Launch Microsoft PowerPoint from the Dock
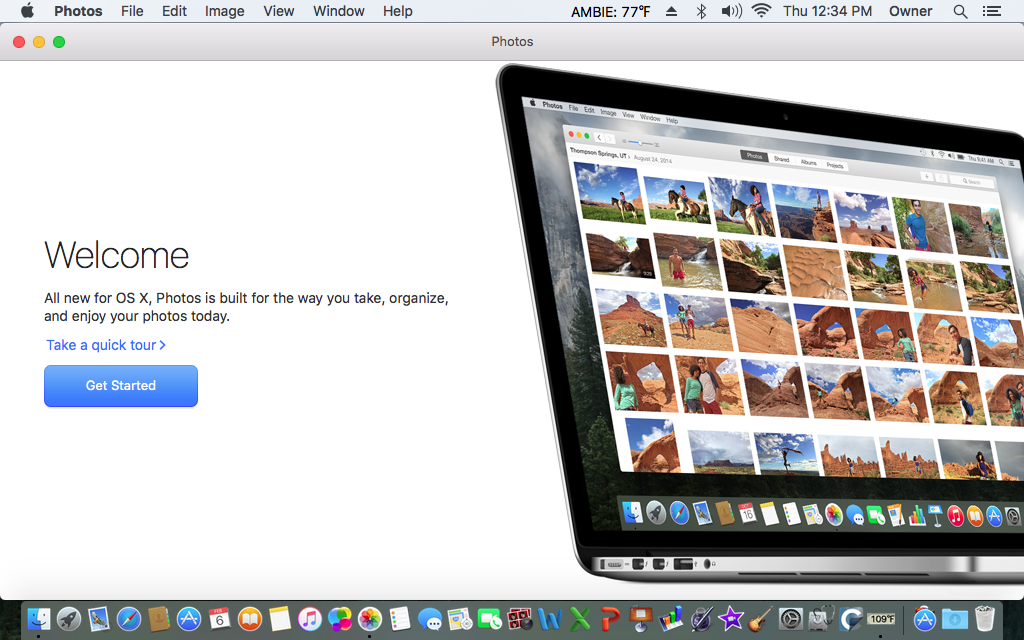 tap(610, 618)
